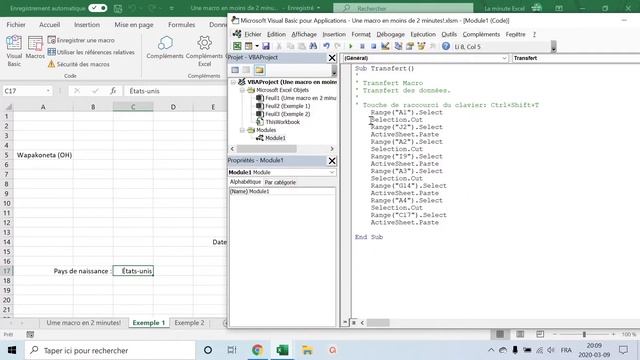Click the Reset (stop) icon in VBA toolbar

coord(373,47)
